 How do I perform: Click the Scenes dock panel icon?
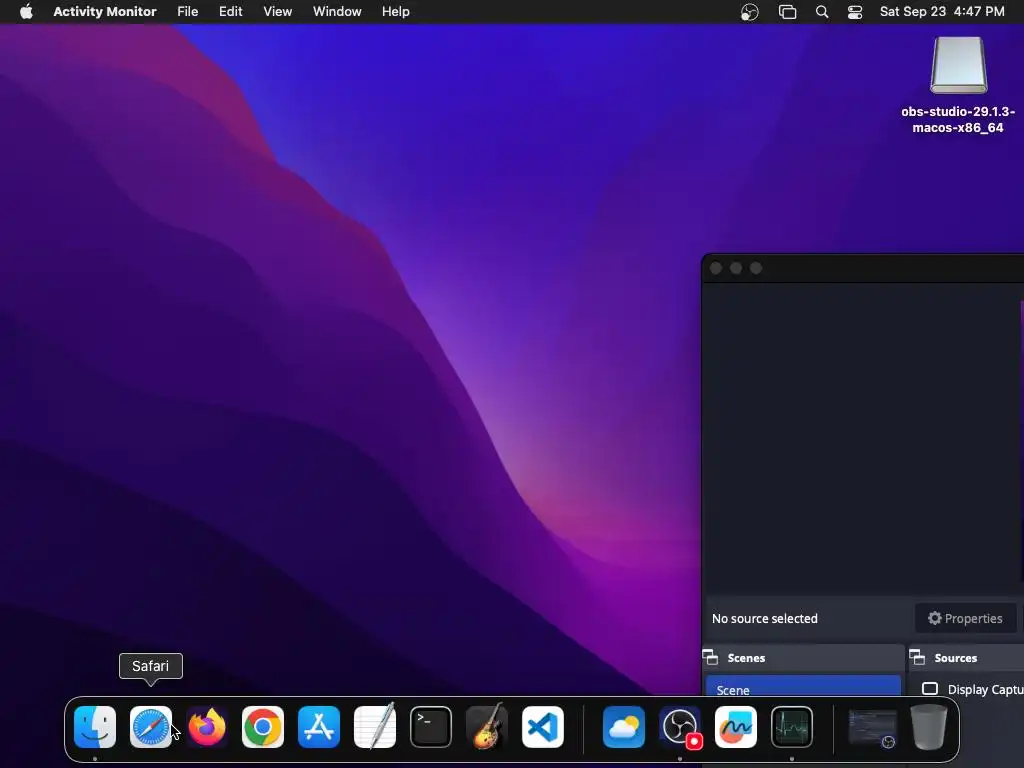[x=711, y=657]
